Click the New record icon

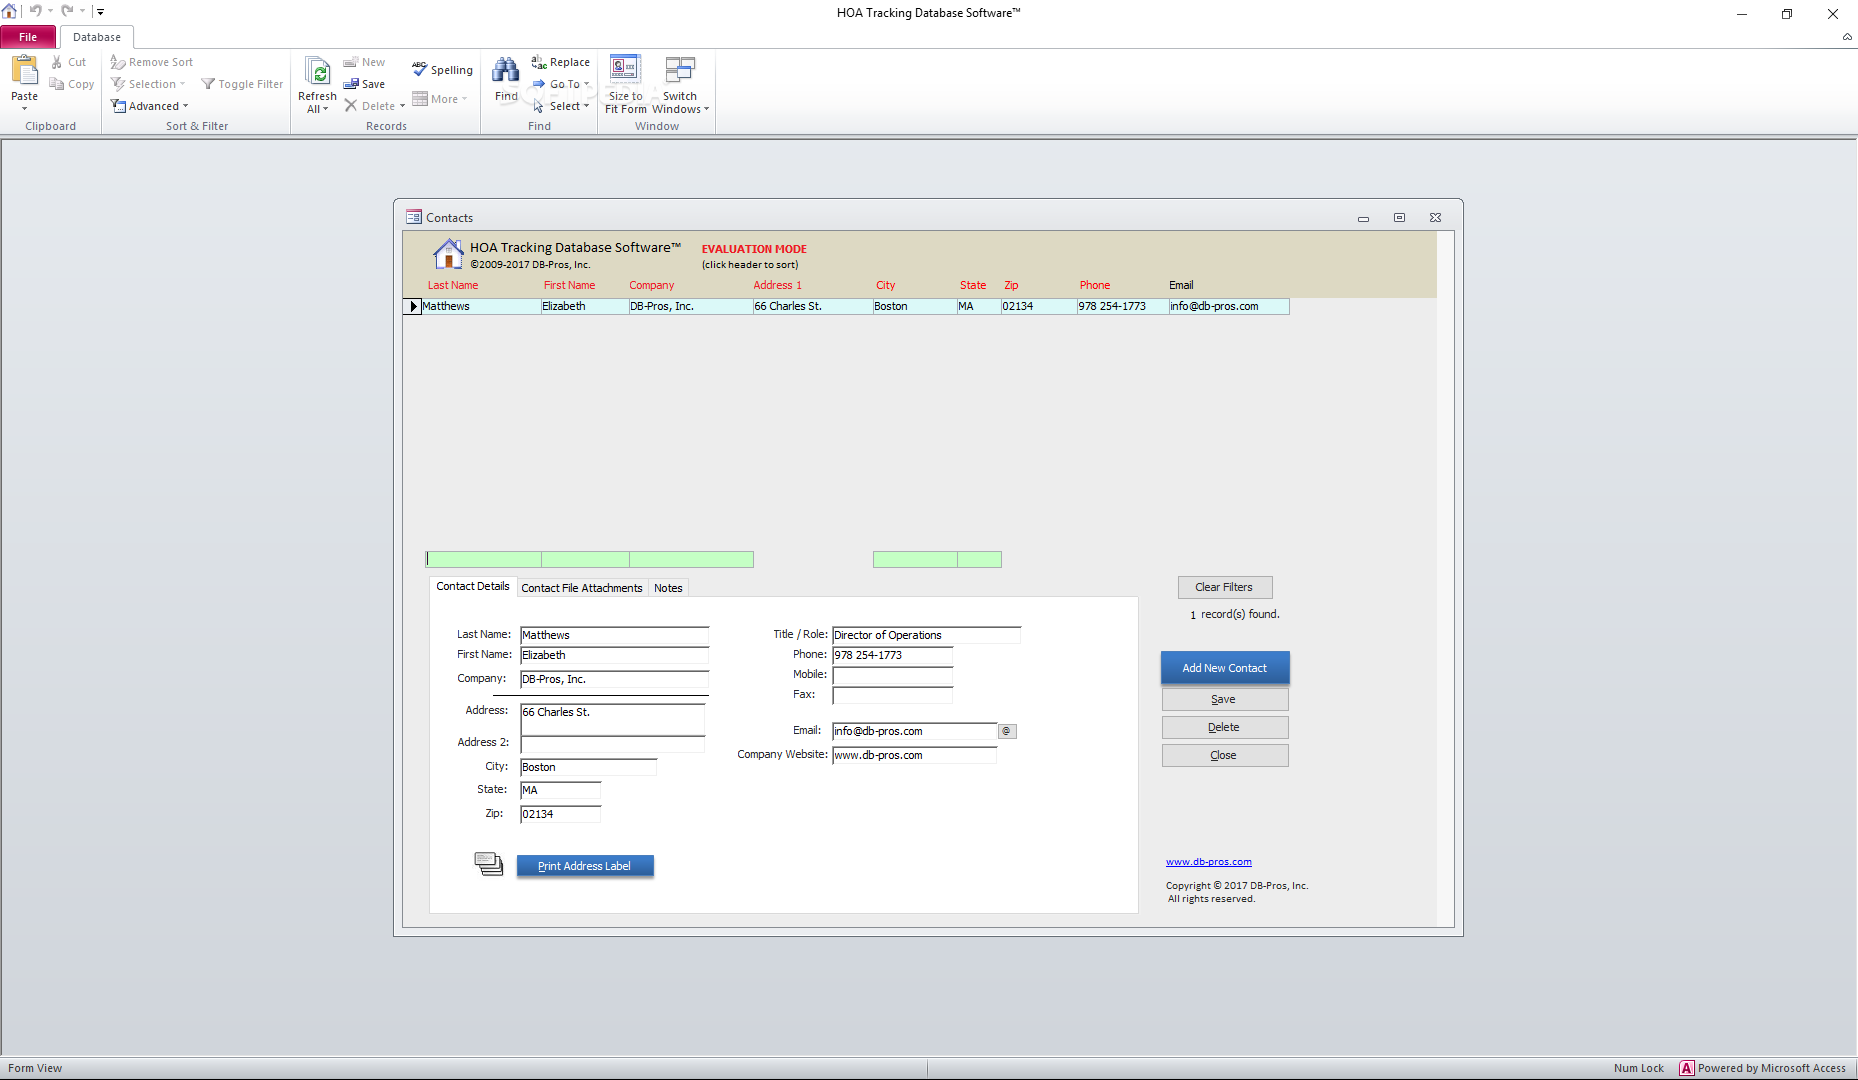pyautogui.click(x=351, y=62)
